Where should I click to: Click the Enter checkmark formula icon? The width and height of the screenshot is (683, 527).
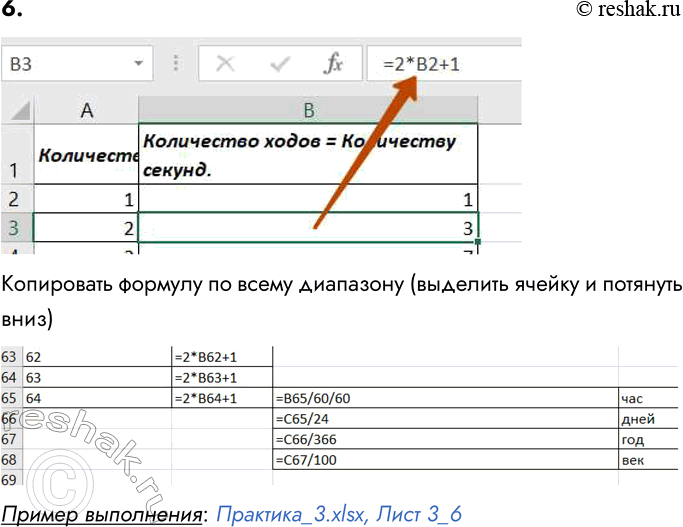[280, 65]
